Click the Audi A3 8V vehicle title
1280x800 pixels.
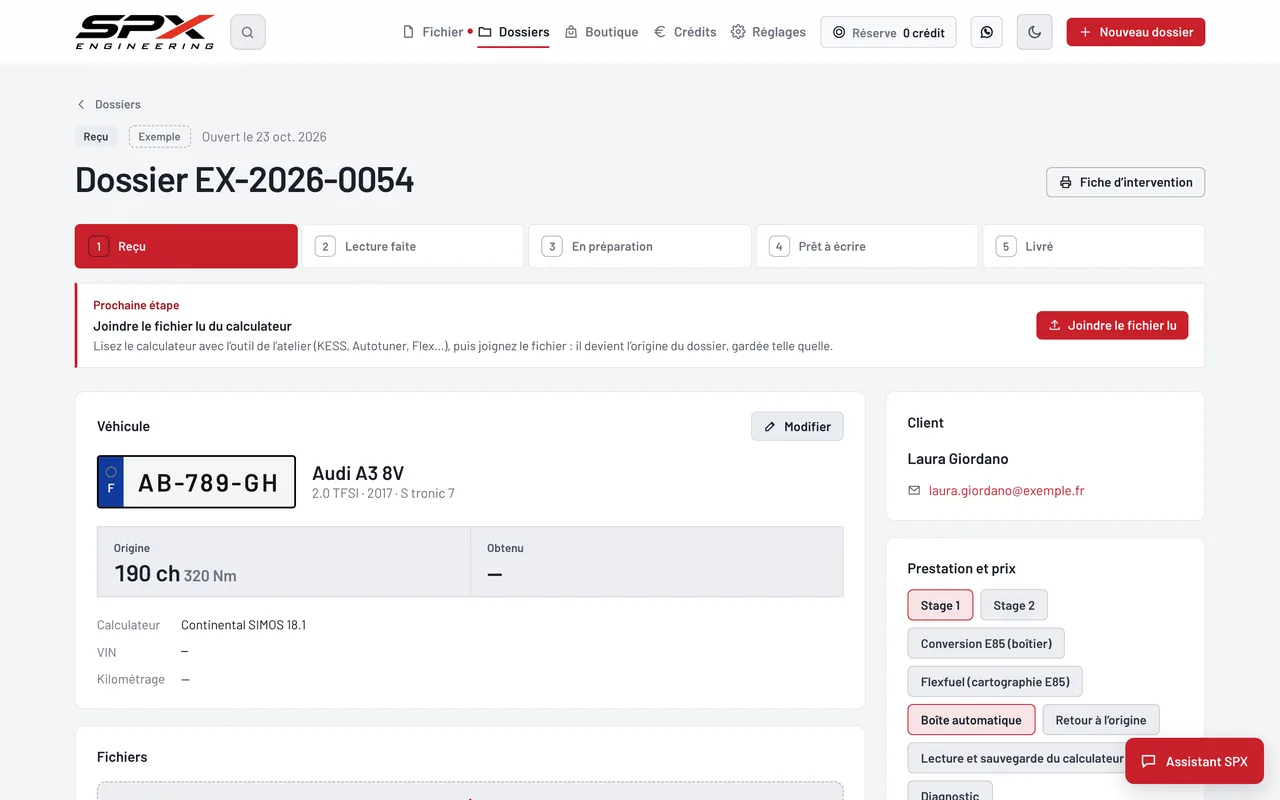pos(358,473)
